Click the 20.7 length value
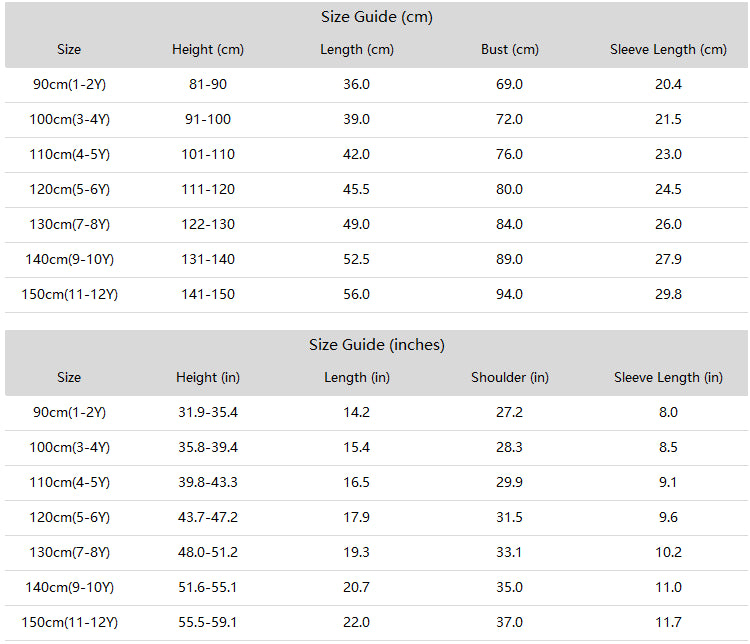Image resolution: width=750 pixels, height=644 pixels. coord(356,588)
